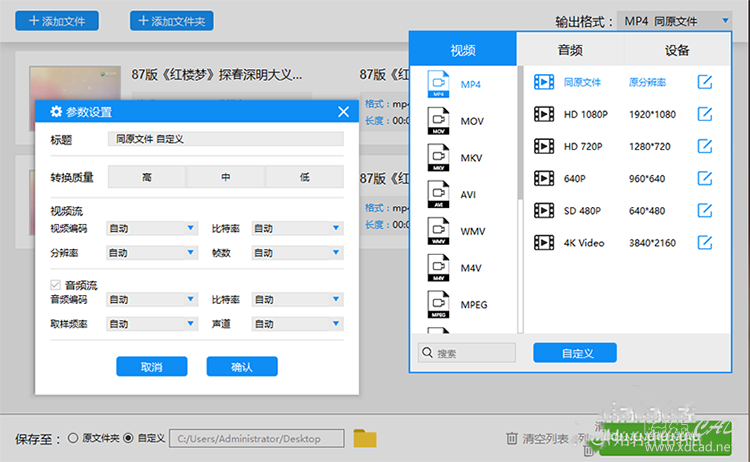Open the 取样频率 dropdown
The height and width of the screenshot is (462, 750).
(152, 324)
